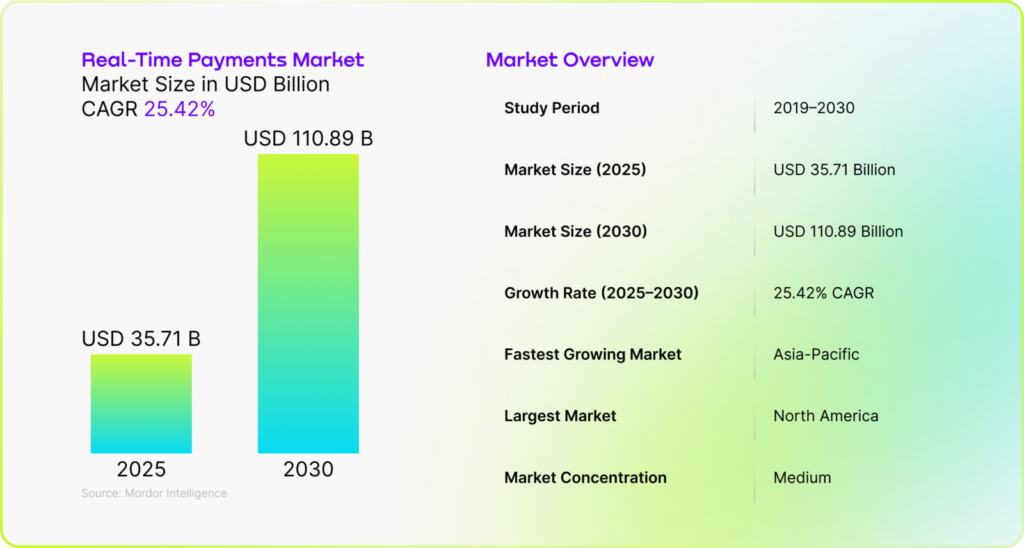The height and width of the screenshot is (548, 1024).
Task: Select the Market Size (2025) row label
Action: pyautogui.click(x=574, y=170)
